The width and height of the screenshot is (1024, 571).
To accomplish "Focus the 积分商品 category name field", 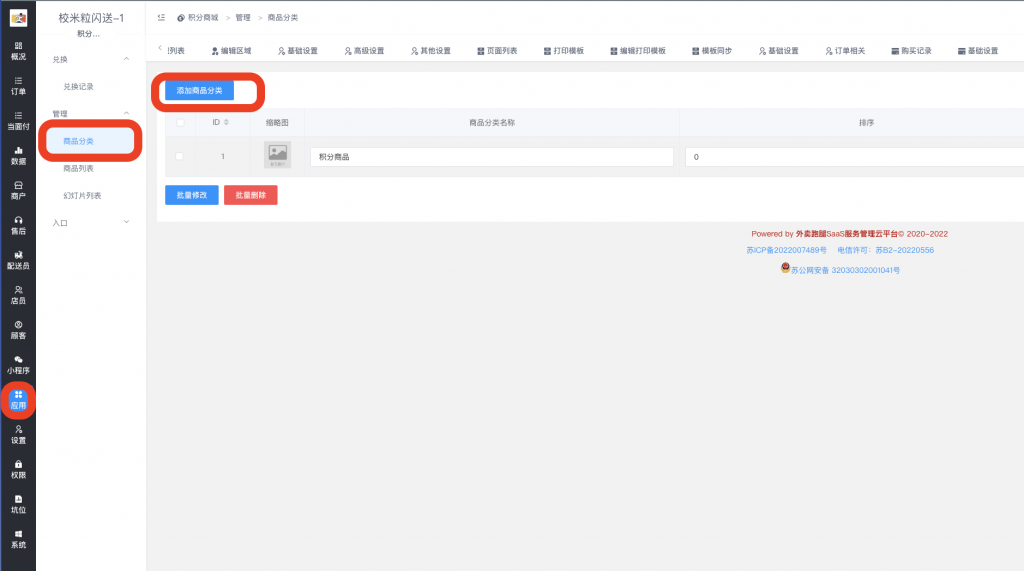I will pos(492,157).
